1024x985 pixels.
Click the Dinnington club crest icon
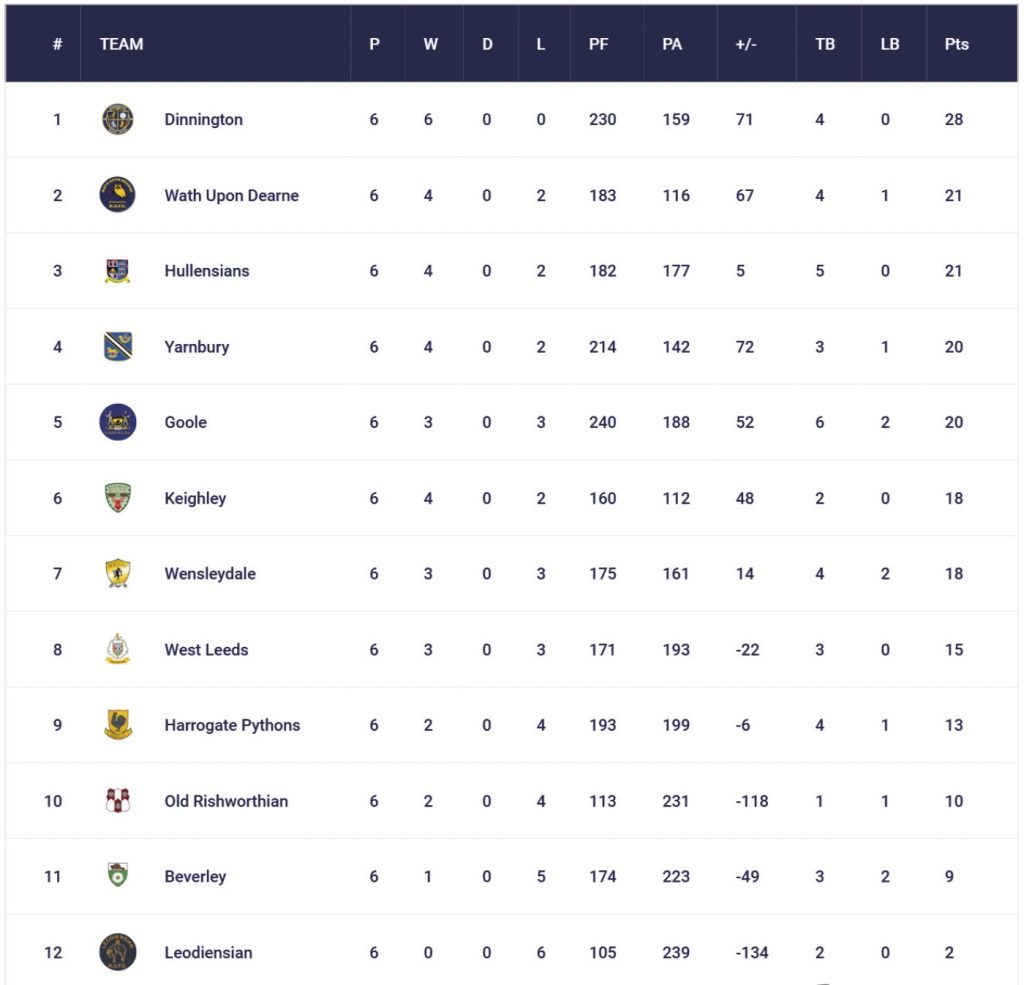click(x=118, y=119)
